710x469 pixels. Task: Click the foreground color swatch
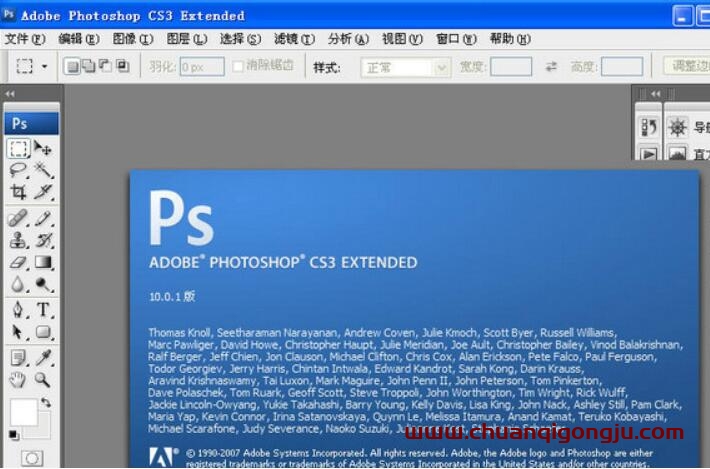(24, 412)
